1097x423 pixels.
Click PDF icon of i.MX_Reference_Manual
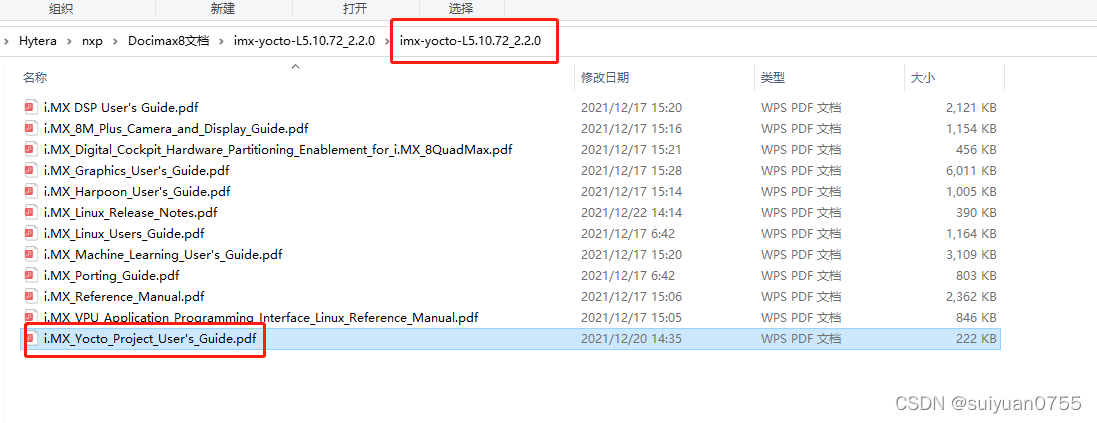point(30,296)
